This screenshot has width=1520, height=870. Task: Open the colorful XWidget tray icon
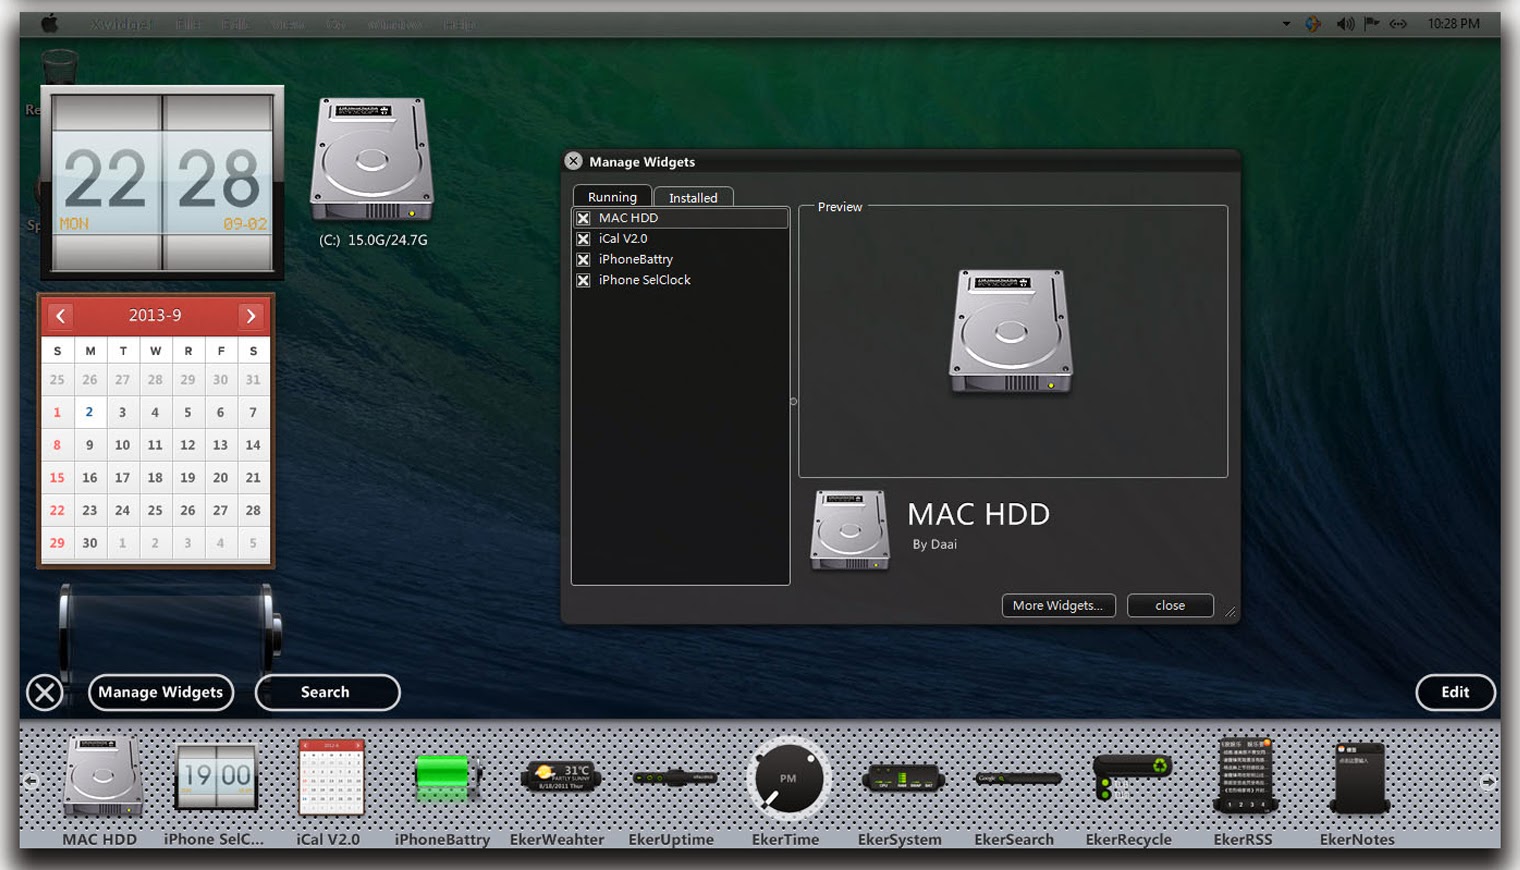[x=1313, y=24]
